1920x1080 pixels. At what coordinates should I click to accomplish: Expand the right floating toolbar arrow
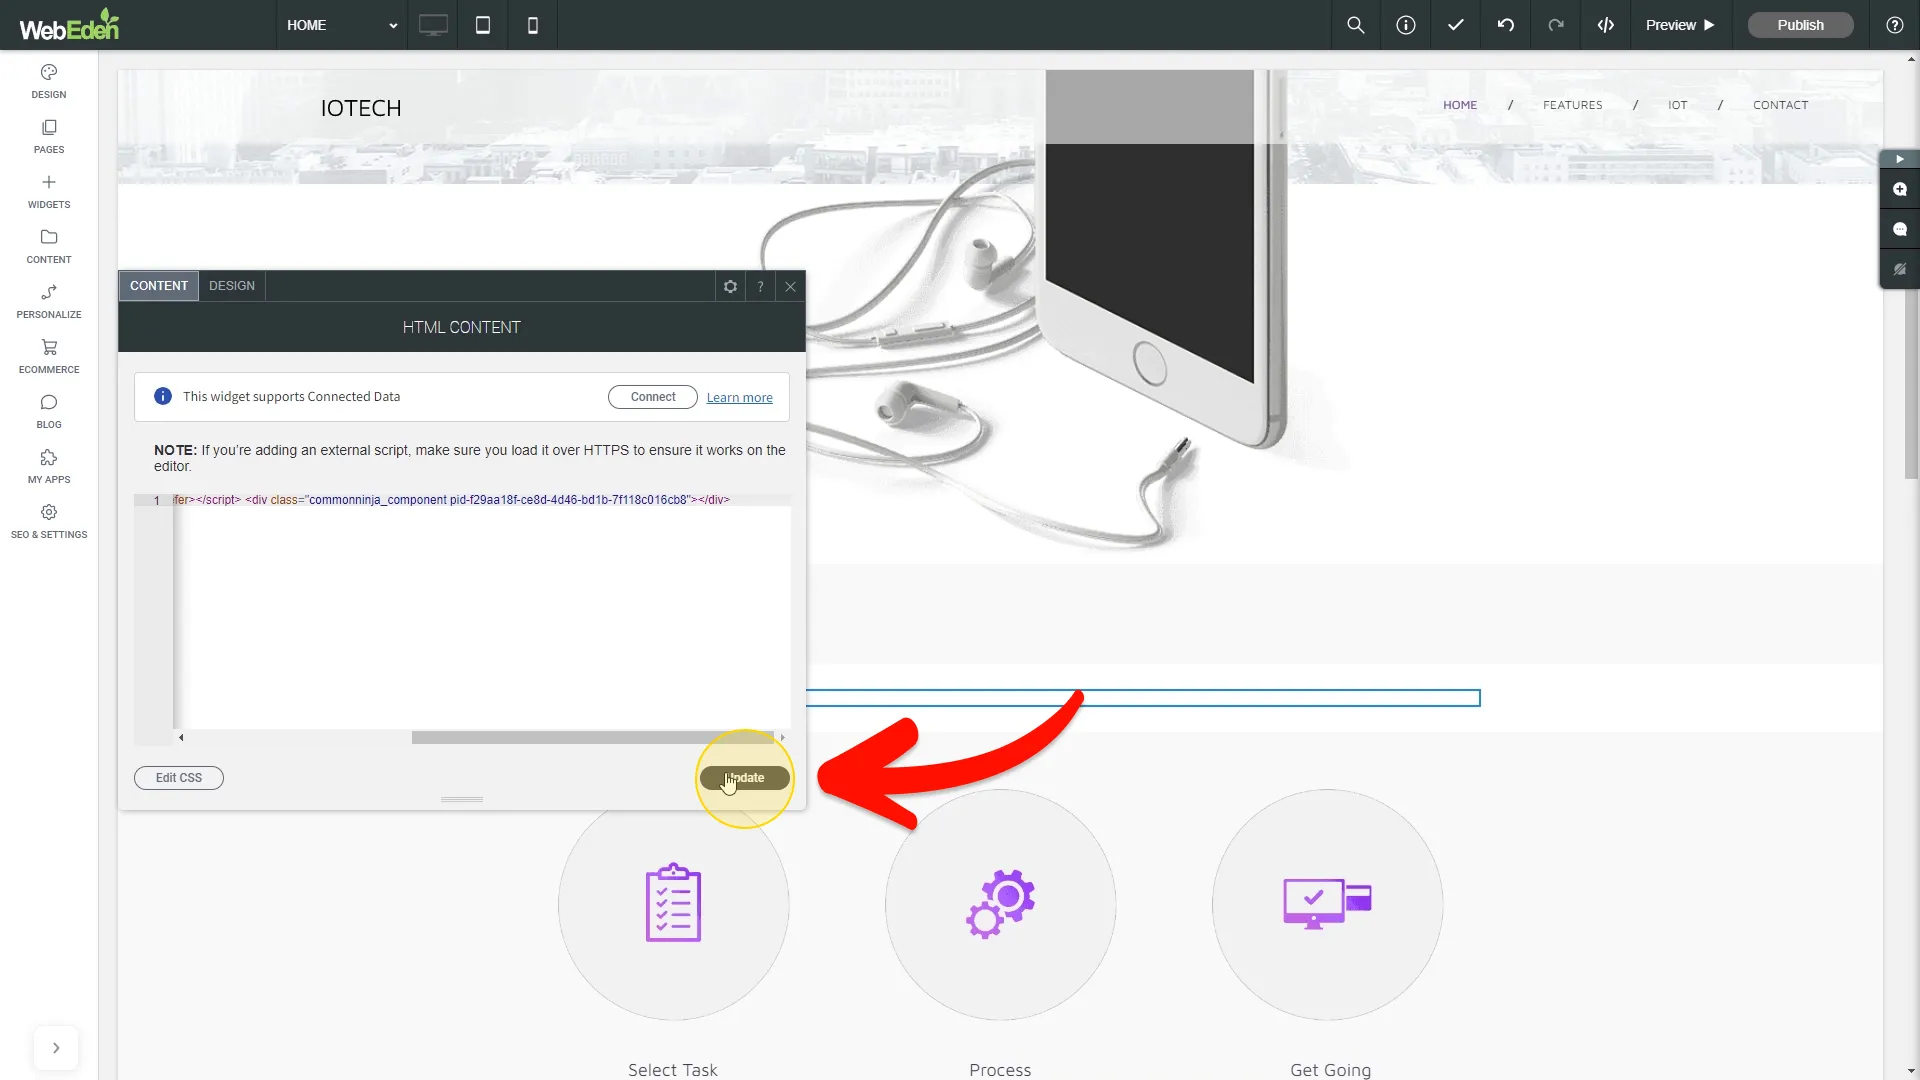click(1900, 159)
